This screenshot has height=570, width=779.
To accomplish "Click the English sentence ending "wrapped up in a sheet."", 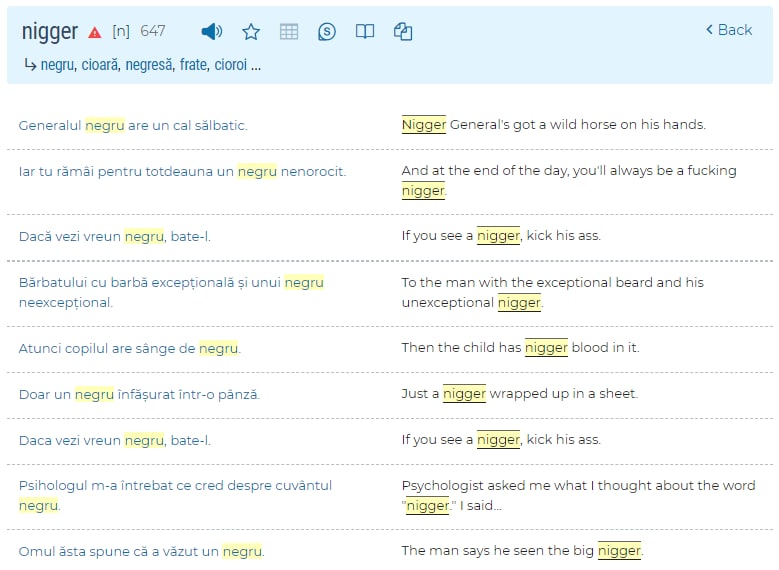I will (x=520, y=394).
